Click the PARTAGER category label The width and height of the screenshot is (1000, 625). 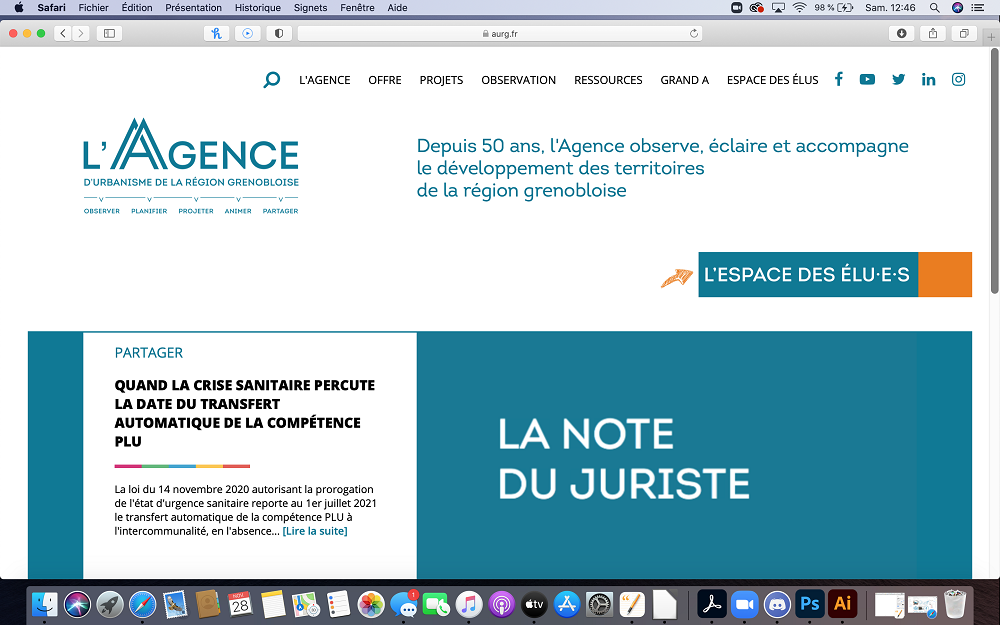[149, 353]
